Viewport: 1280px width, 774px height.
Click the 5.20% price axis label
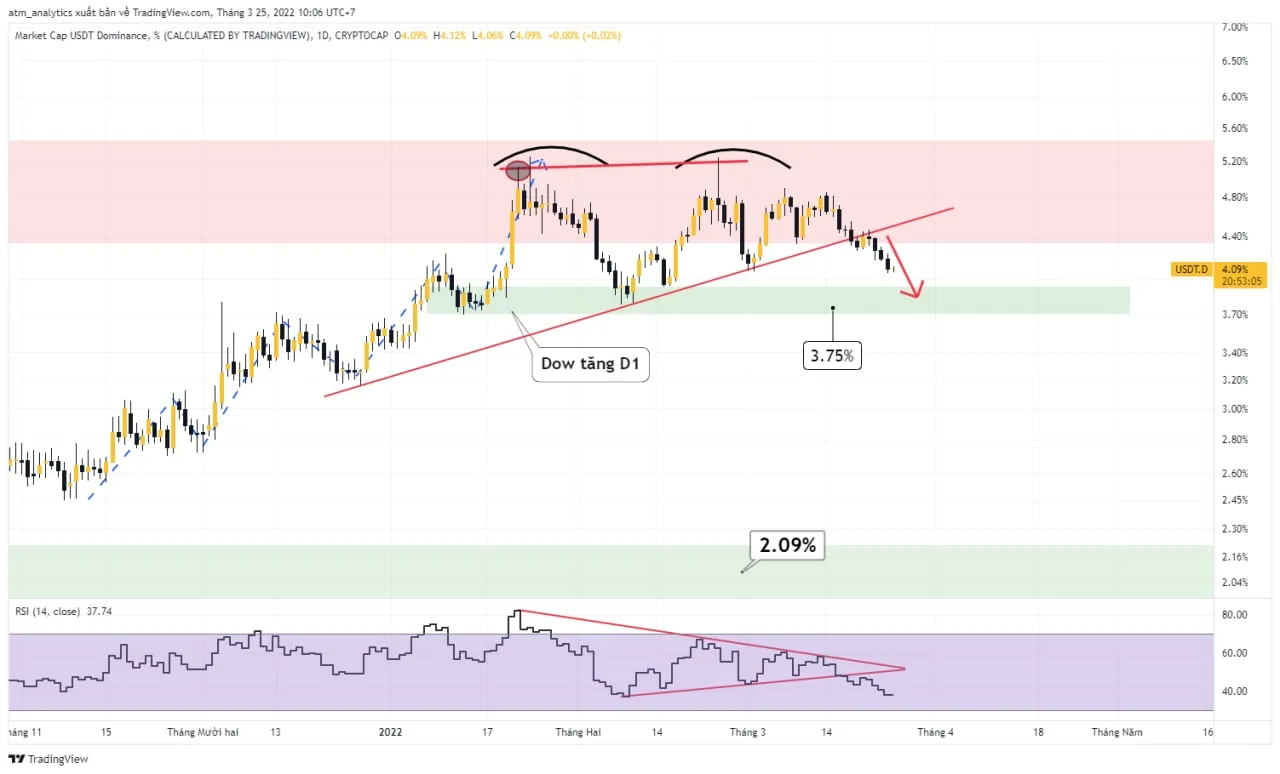pyautogui.click(x=1235, y=161)
